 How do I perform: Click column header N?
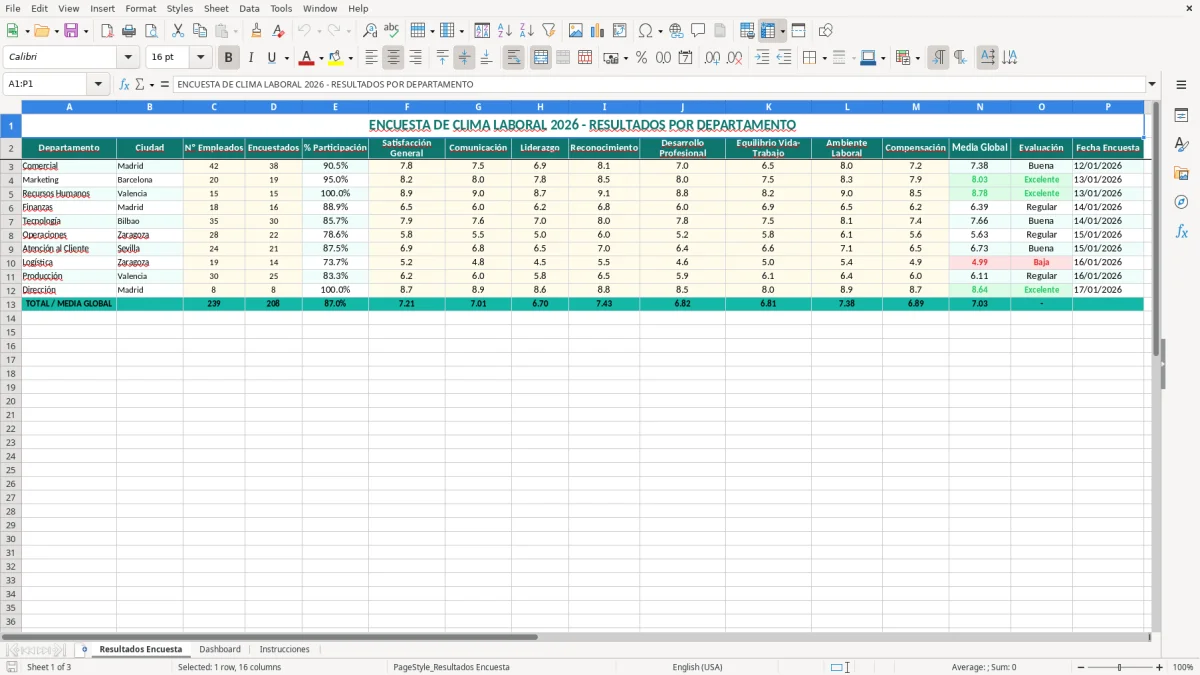(x=979, y=106)
